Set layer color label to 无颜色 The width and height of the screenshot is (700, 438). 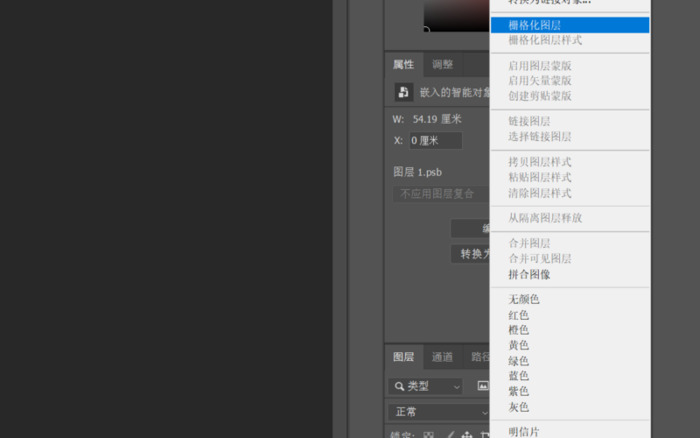(570, 299)
